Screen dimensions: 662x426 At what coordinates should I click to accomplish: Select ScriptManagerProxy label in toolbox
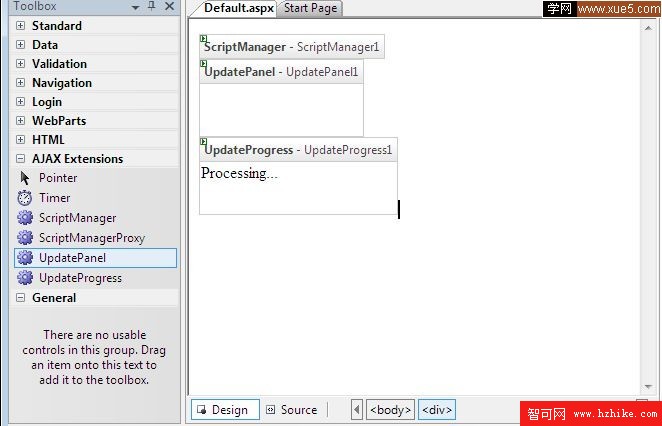tap(92, 238)
